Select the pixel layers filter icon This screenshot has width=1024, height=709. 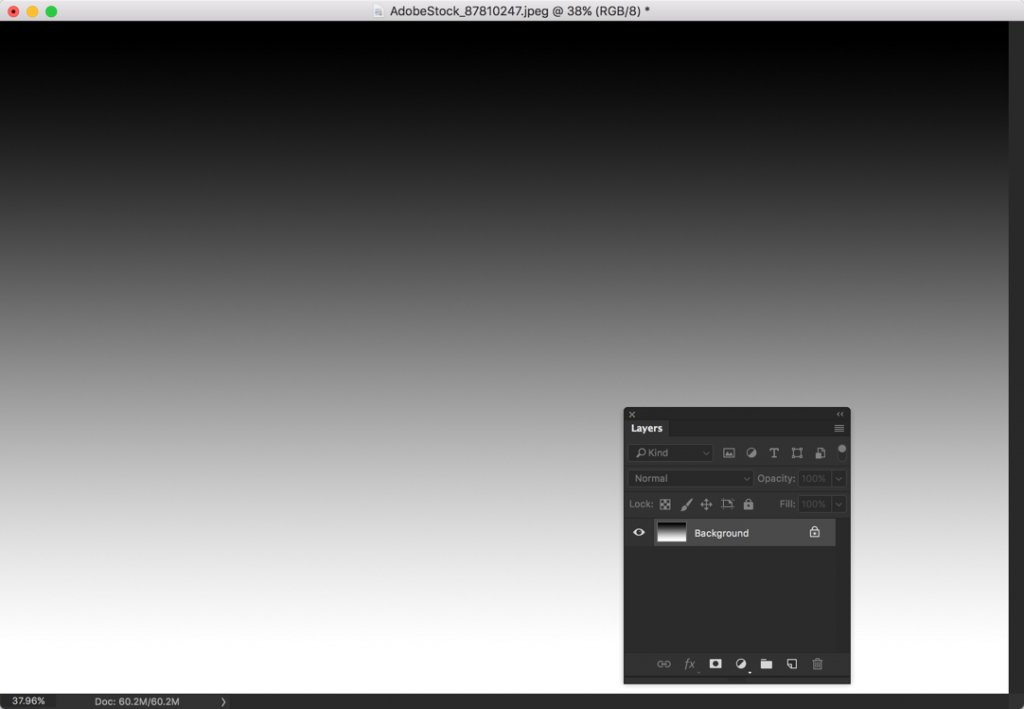730,452
